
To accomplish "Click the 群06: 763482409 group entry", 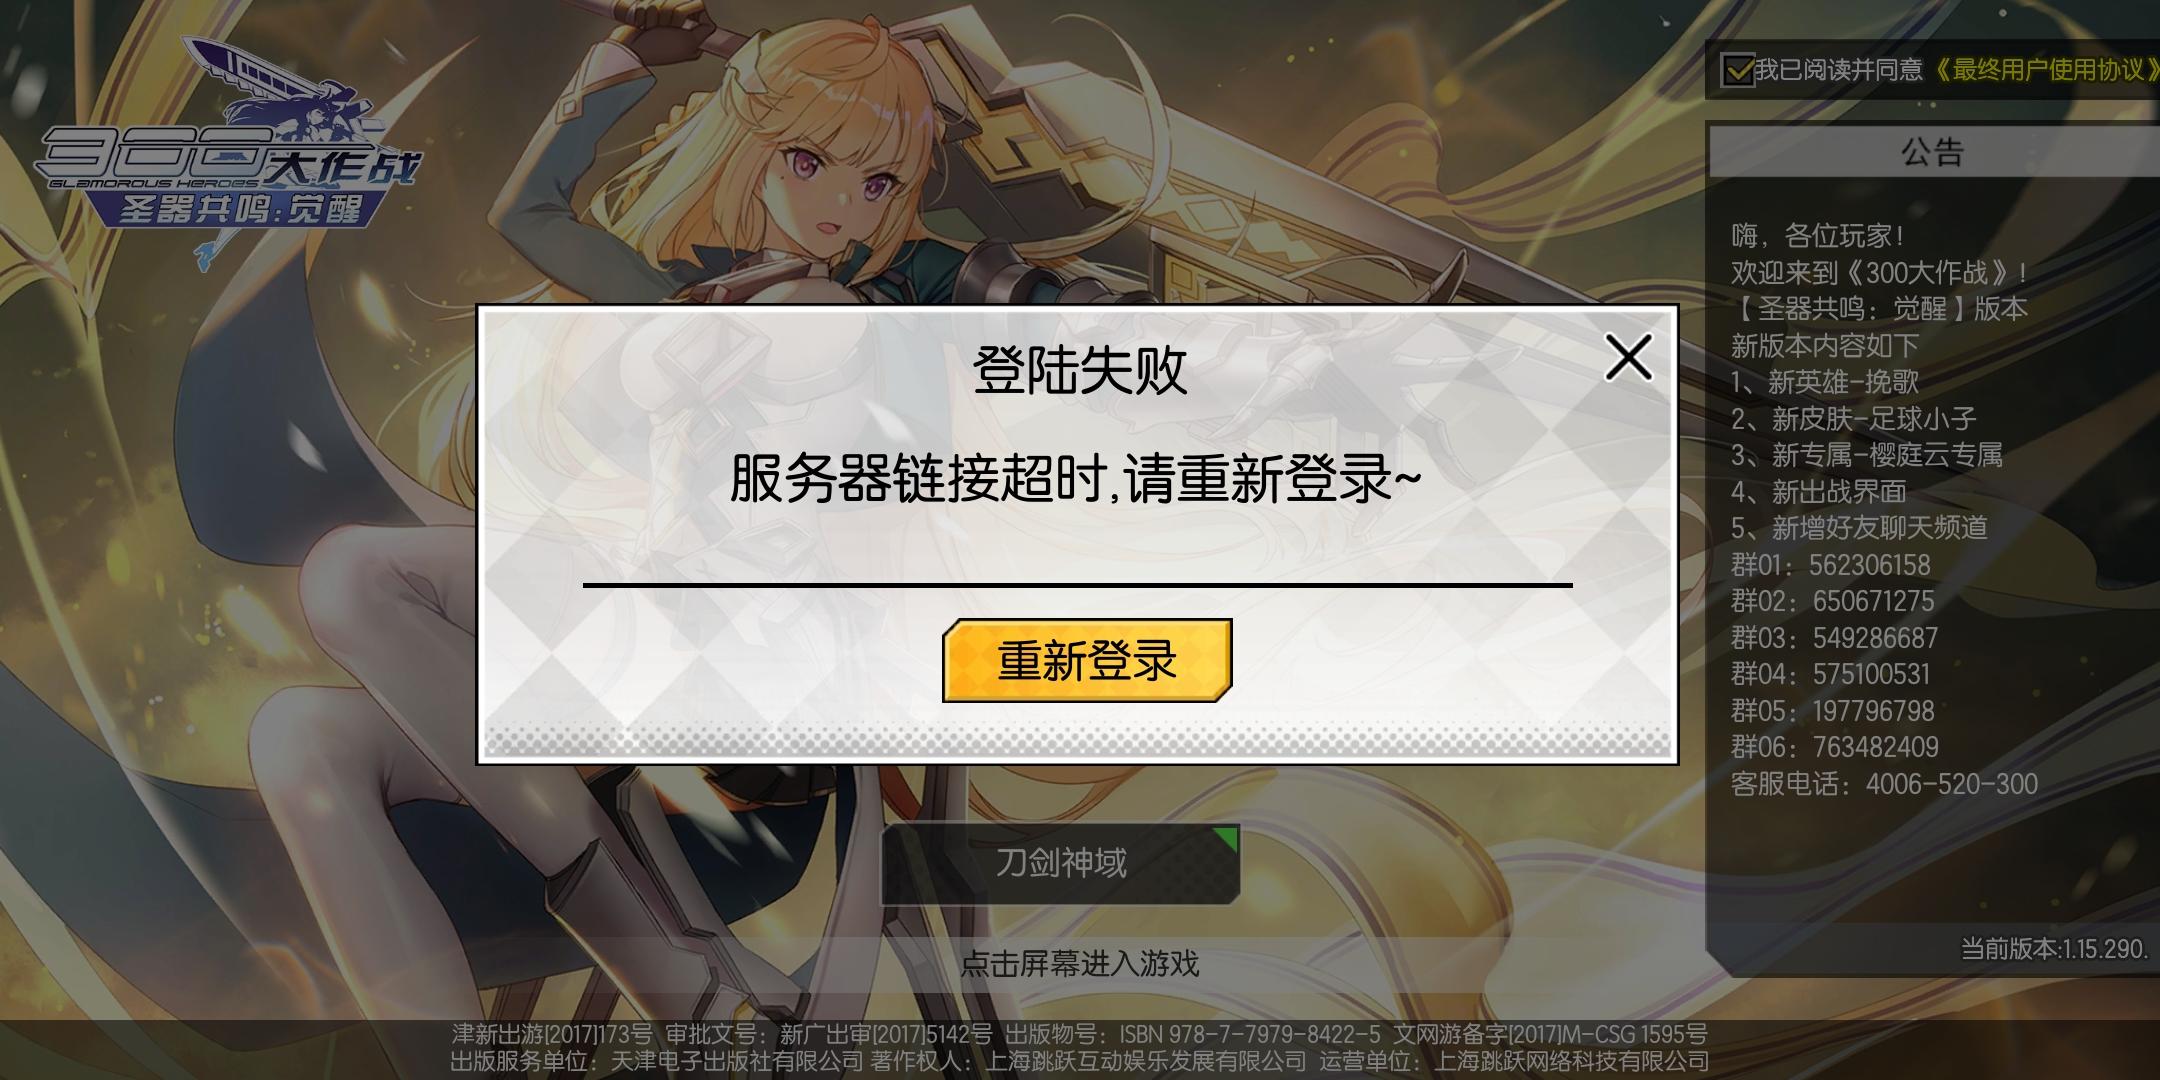I will point(1834,747).
